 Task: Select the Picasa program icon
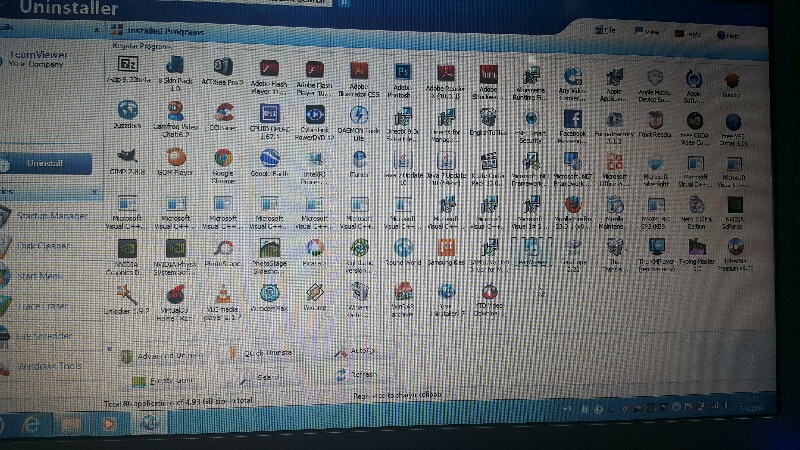[x=315, y=248]
